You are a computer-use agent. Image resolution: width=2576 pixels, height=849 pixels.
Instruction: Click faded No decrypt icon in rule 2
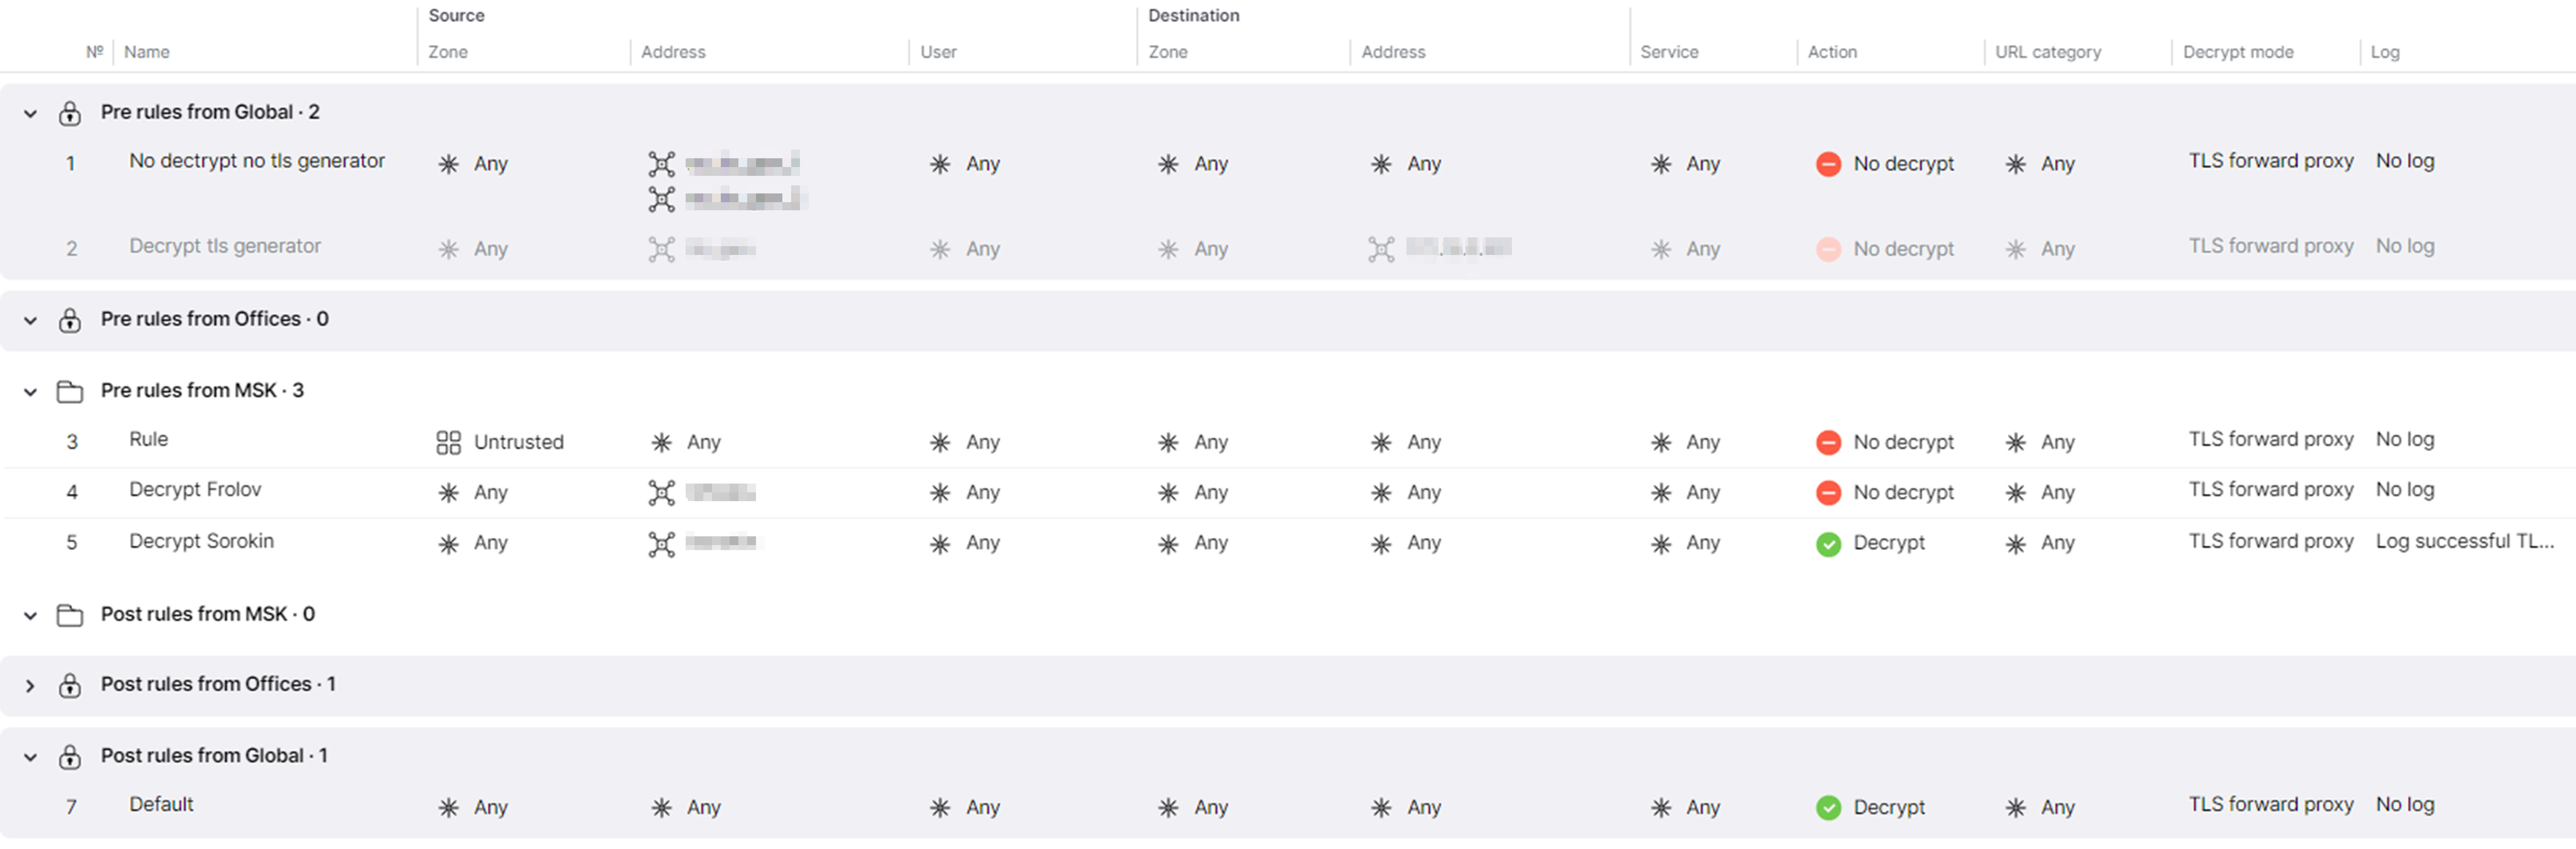pyautogui.click(x=1828, y=249)
